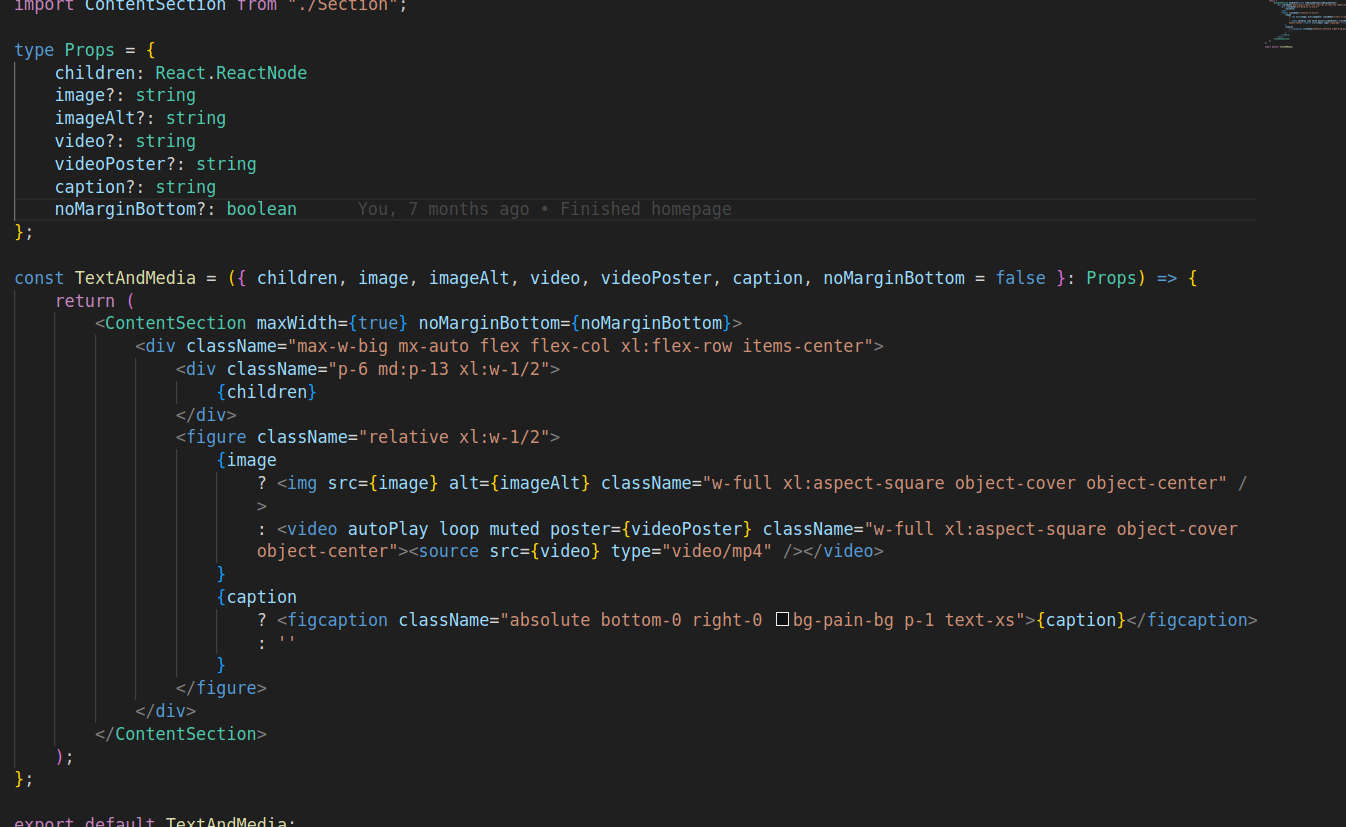Click the closing figure tag
This screenshot has height=827, width=1346.
coord(221,688)
